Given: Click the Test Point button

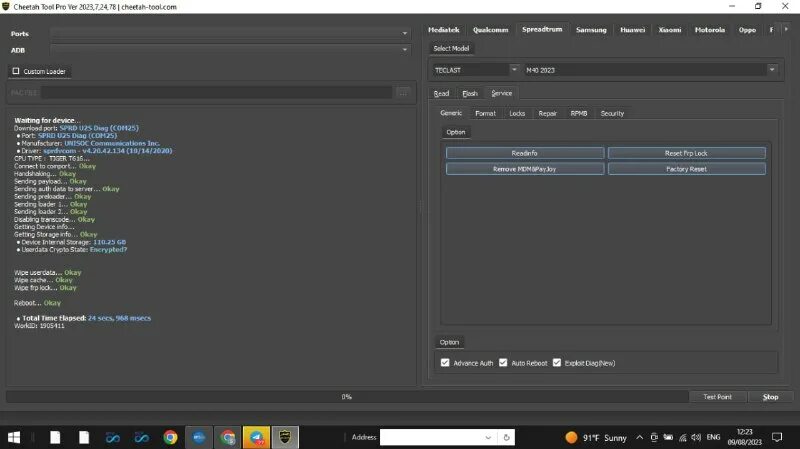Looking at the screenshot, I should pos(717,396).
